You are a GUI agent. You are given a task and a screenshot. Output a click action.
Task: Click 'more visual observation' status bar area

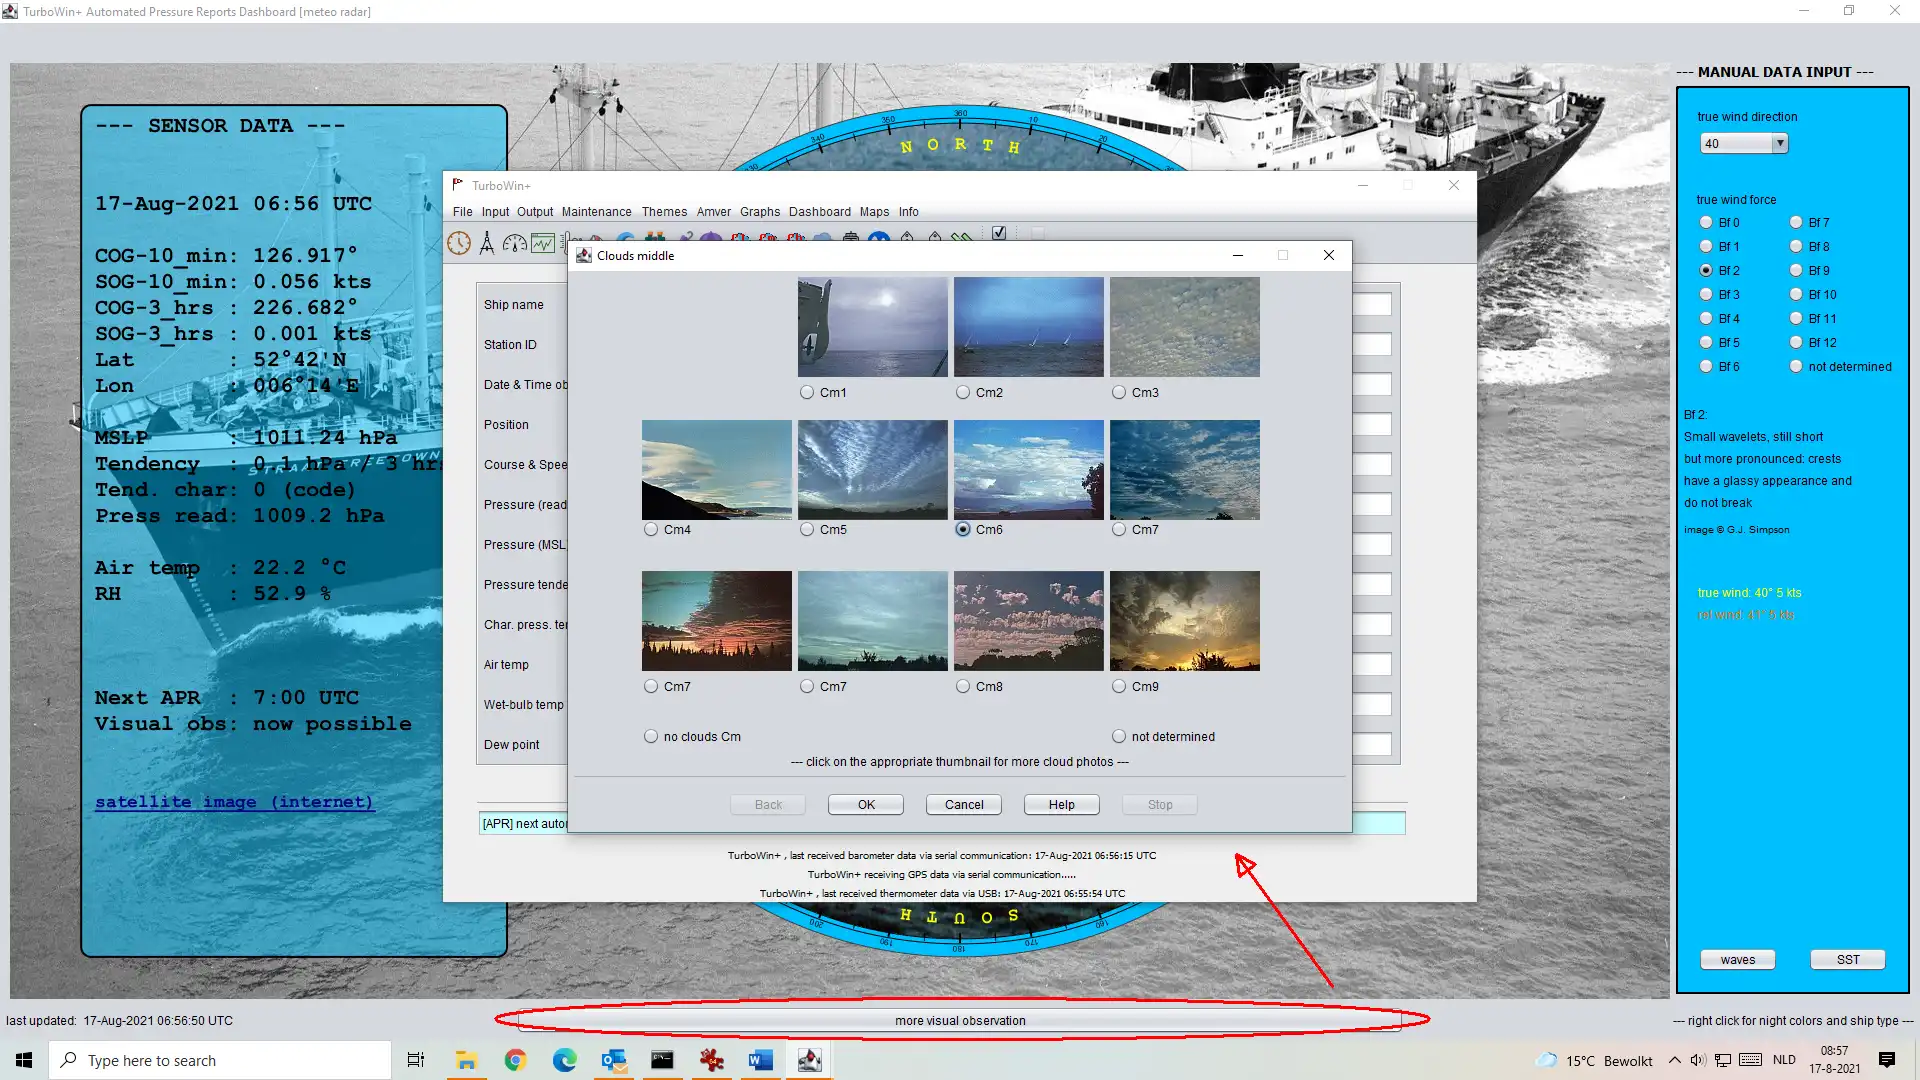pos(959,1019)
